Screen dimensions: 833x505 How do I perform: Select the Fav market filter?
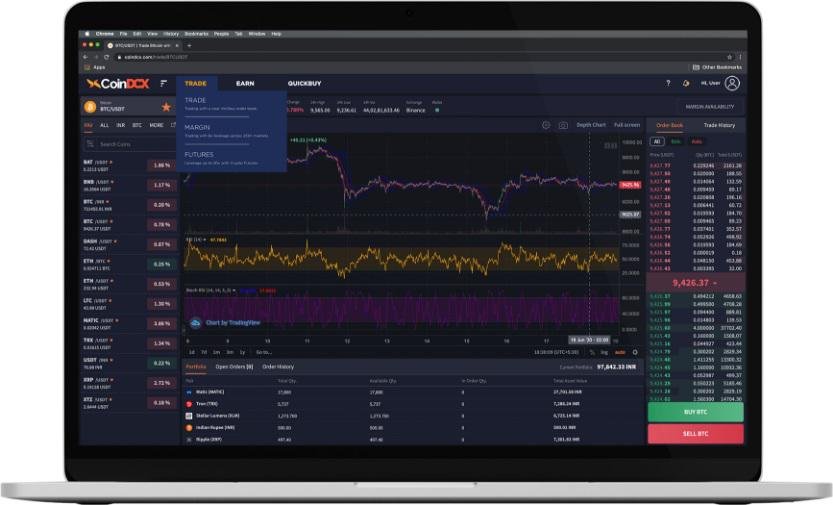tap(88, 125)
